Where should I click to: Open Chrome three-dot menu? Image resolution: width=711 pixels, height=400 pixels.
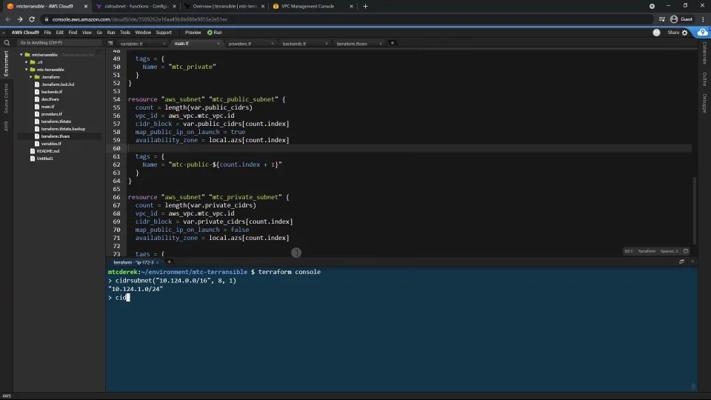(703, 19)
